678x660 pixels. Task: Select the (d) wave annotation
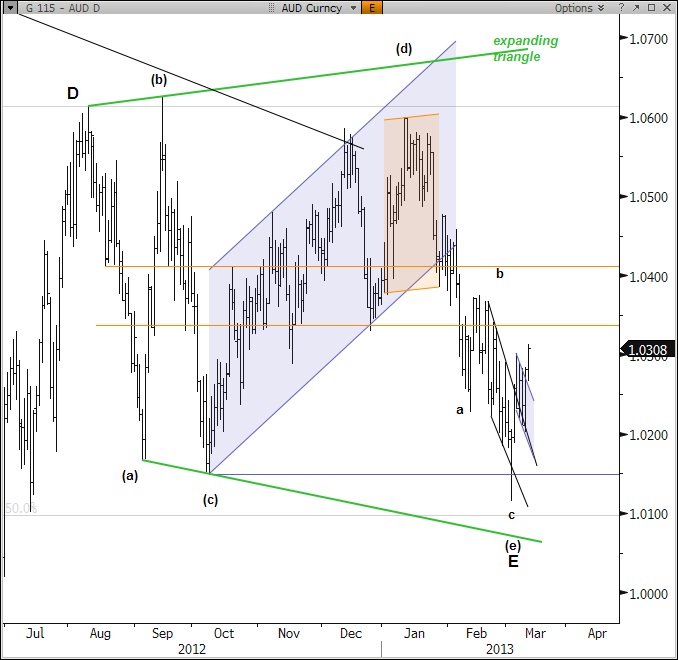(404, 48)
